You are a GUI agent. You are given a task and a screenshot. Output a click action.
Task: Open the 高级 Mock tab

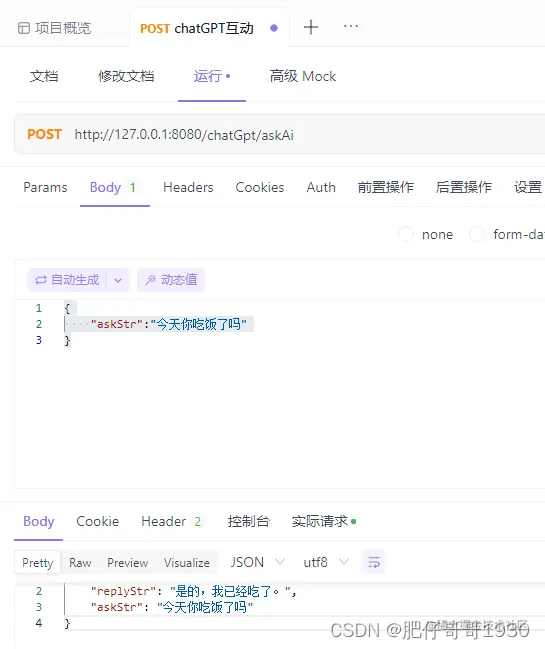click(x=303, y=76)
